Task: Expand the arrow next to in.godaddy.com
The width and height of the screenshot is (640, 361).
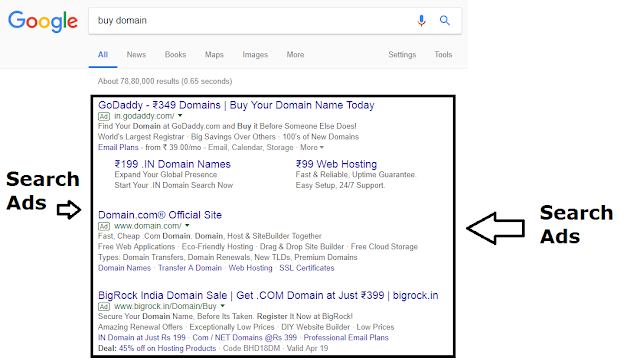Action: pyautogui.click(x=180, y=116)
